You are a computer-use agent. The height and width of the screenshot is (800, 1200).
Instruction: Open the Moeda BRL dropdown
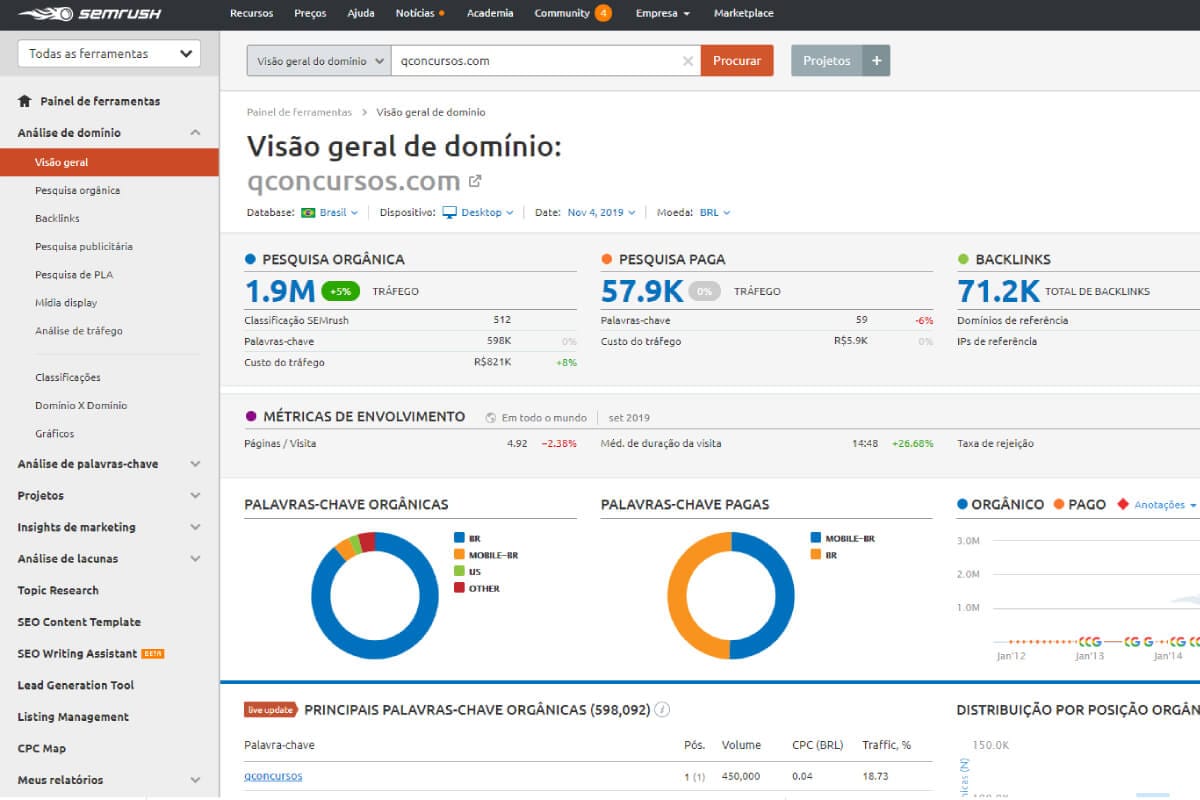[715, 213]
